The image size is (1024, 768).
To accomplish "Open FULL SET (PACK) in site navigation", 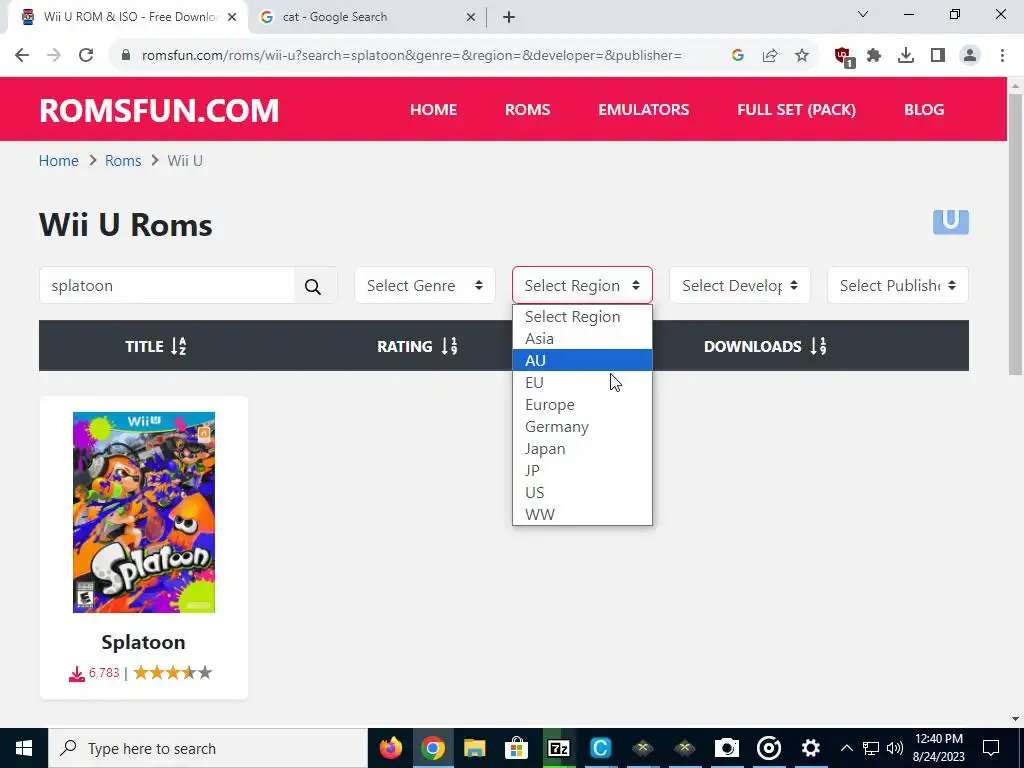I will [x=797, y=110].
